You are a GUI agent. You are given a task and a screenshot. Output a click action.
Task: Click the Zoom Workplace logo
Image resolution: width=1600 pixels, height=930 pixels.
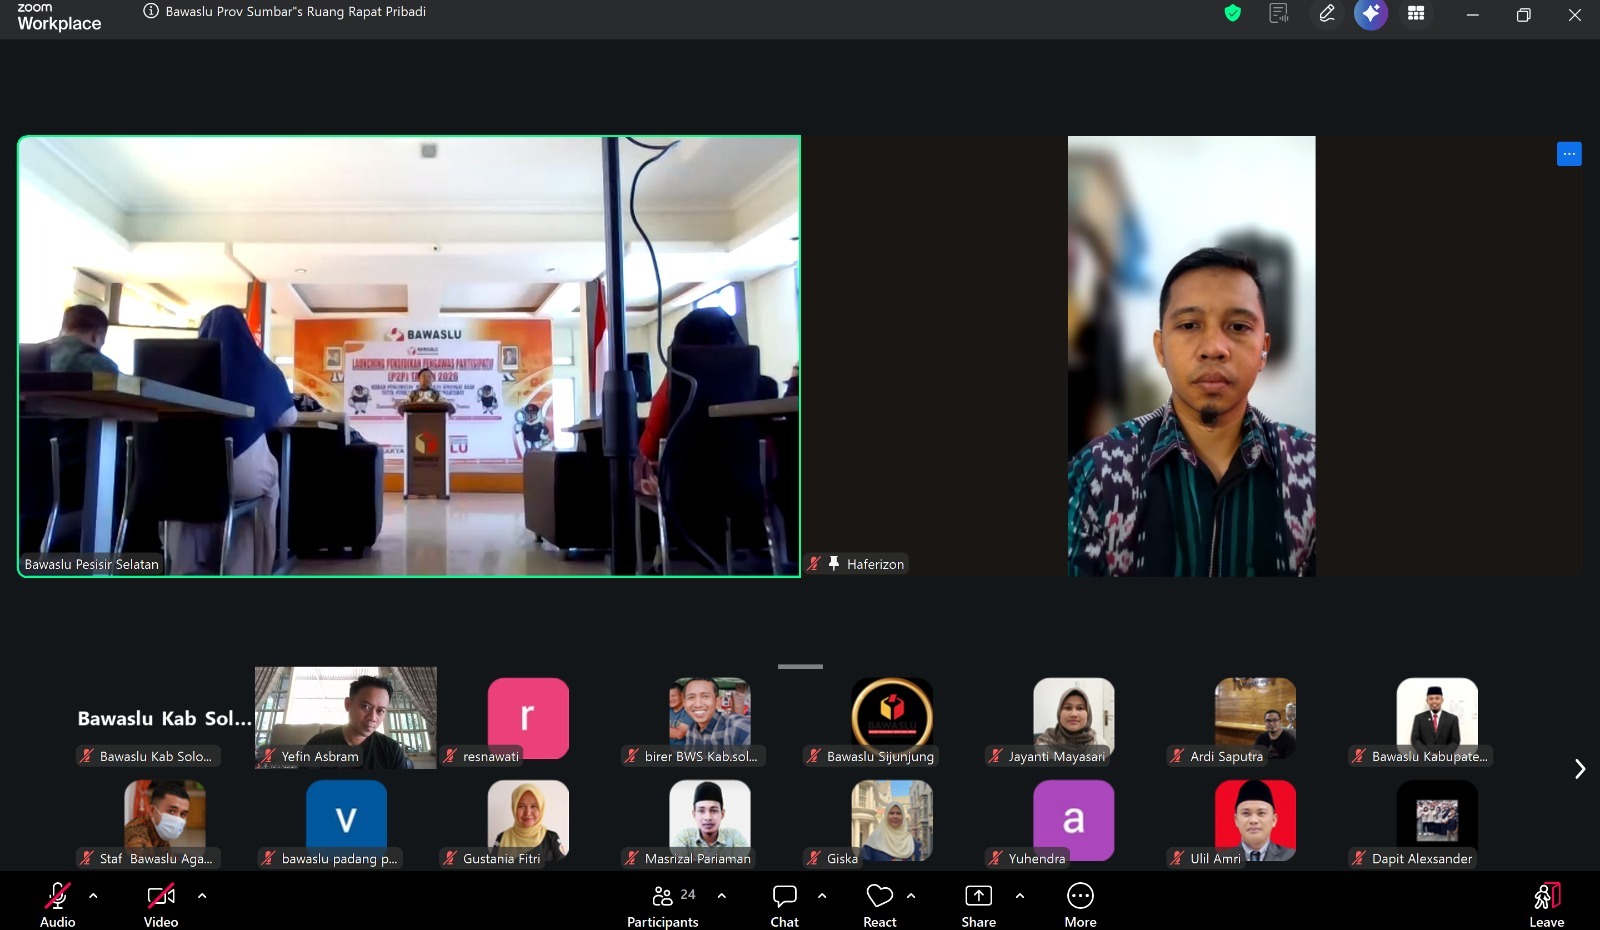pos(59,16)
